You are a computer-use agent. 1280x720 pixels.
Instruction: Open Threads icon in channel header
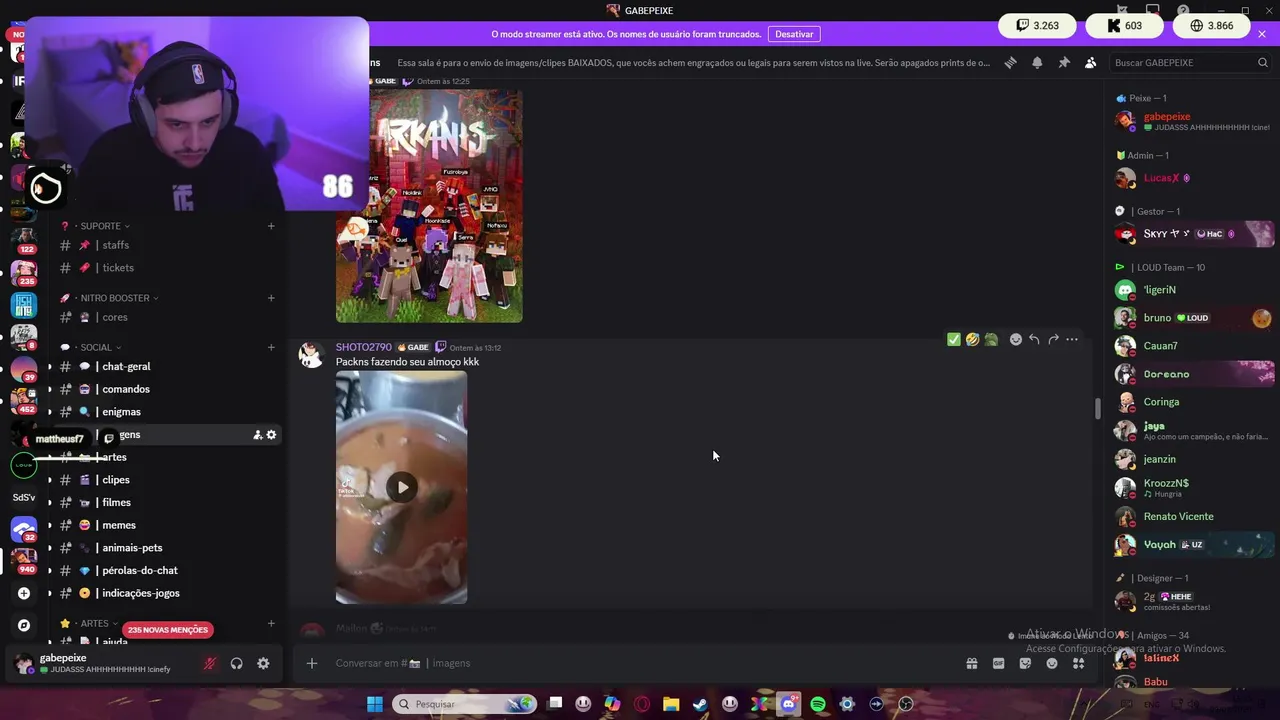click(1010, 62)
